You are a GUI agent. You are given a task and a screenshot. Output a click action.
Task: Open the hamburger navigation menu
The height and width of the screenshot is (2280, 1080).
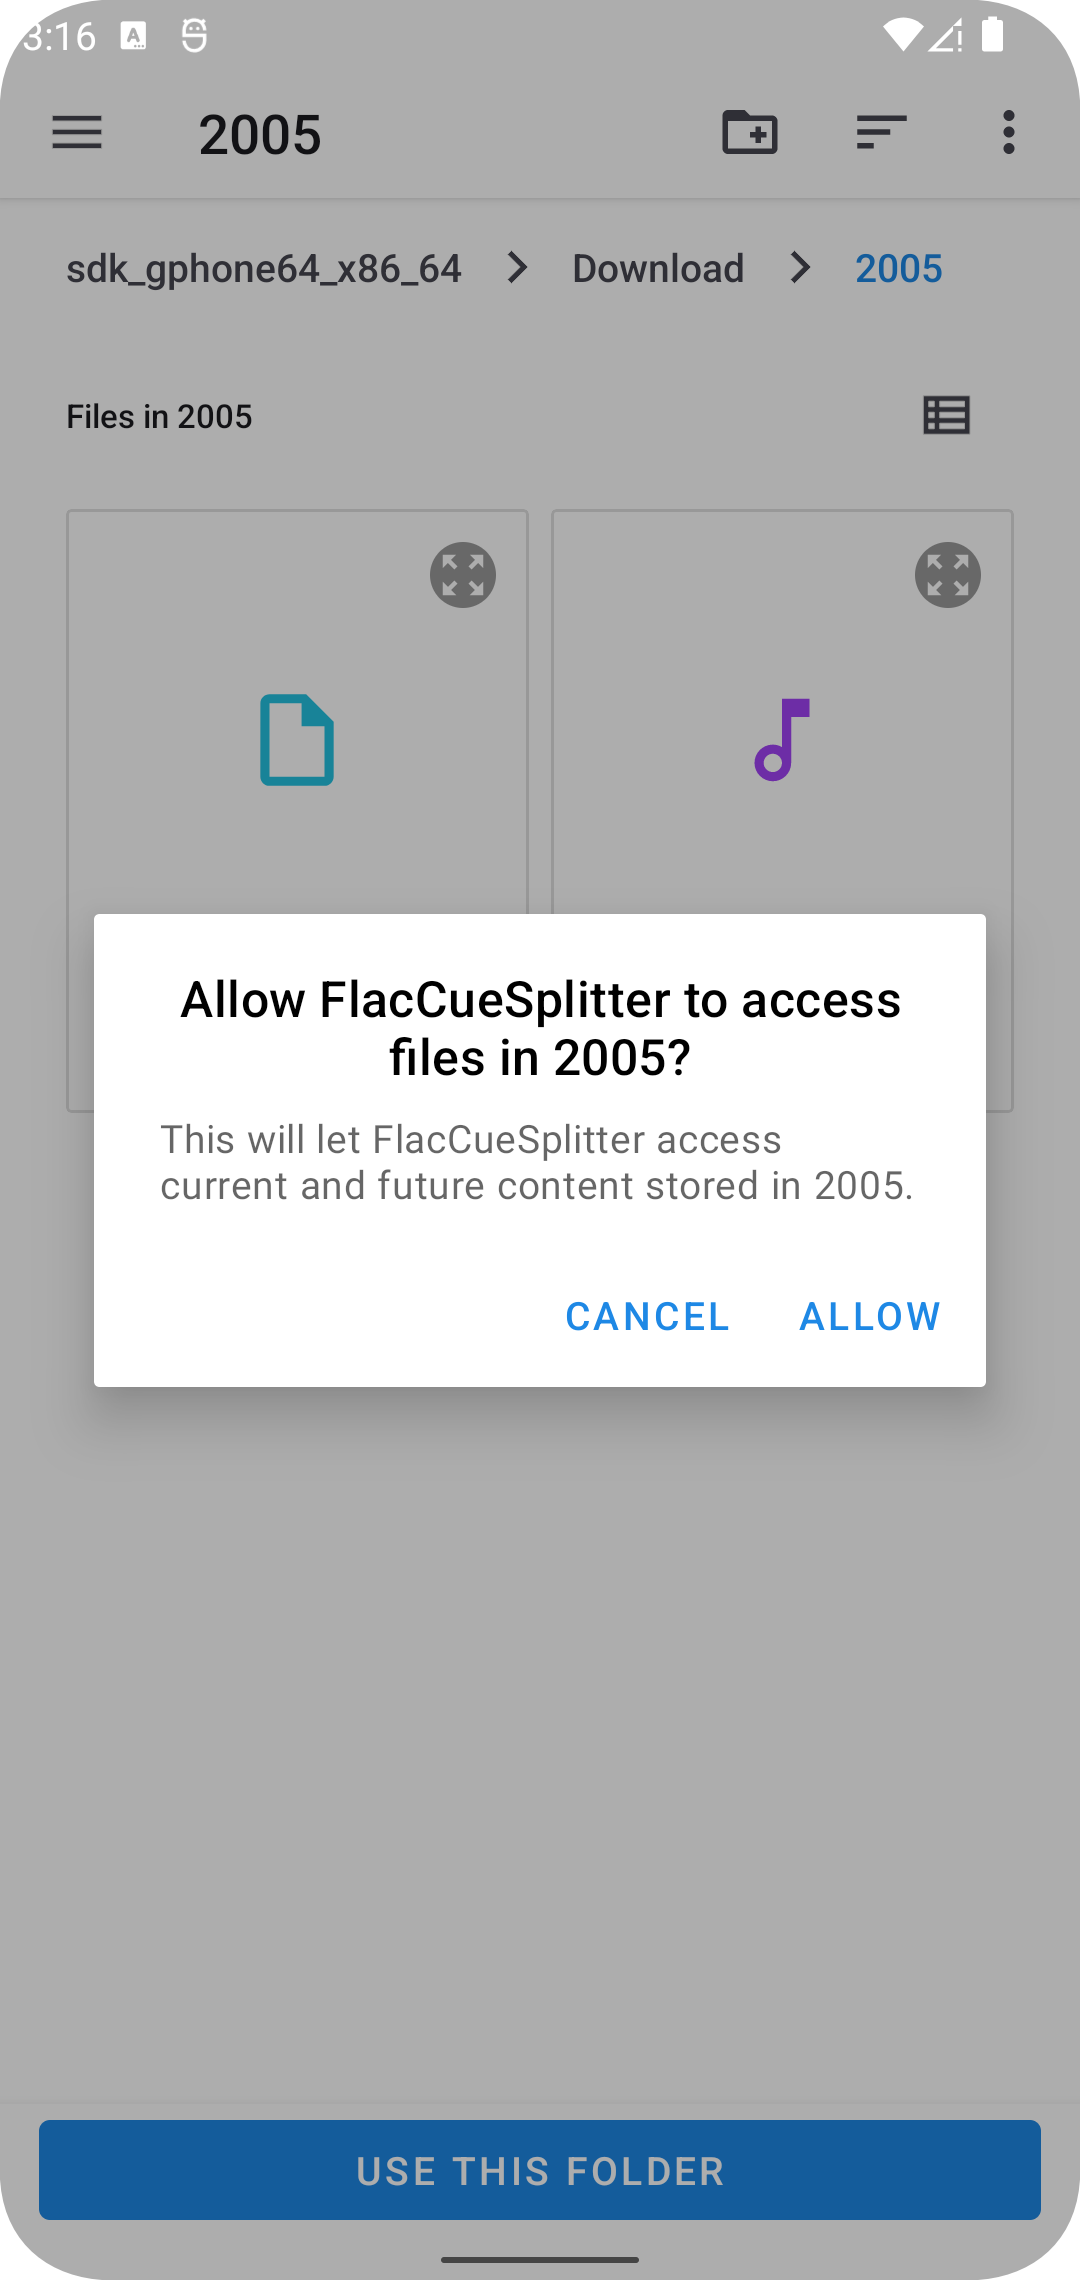pyautogui.click(x=77, y=132)
